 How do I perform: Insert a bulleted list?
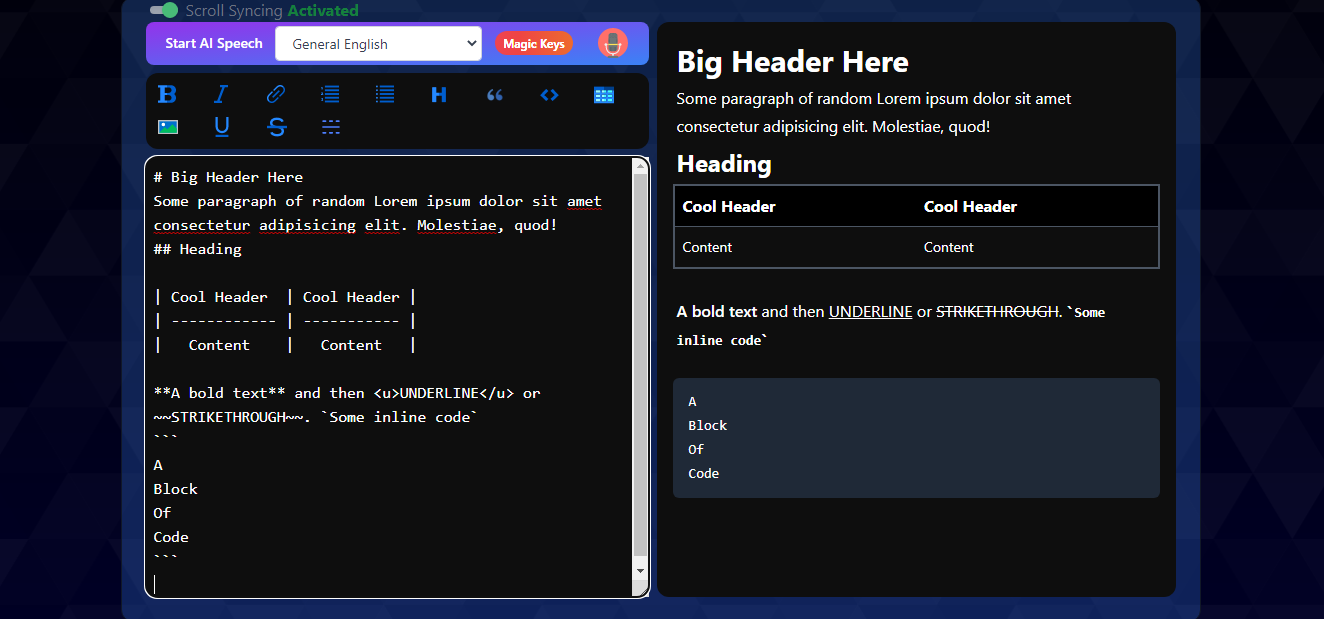pyautogui.click(x=385, y=95)
